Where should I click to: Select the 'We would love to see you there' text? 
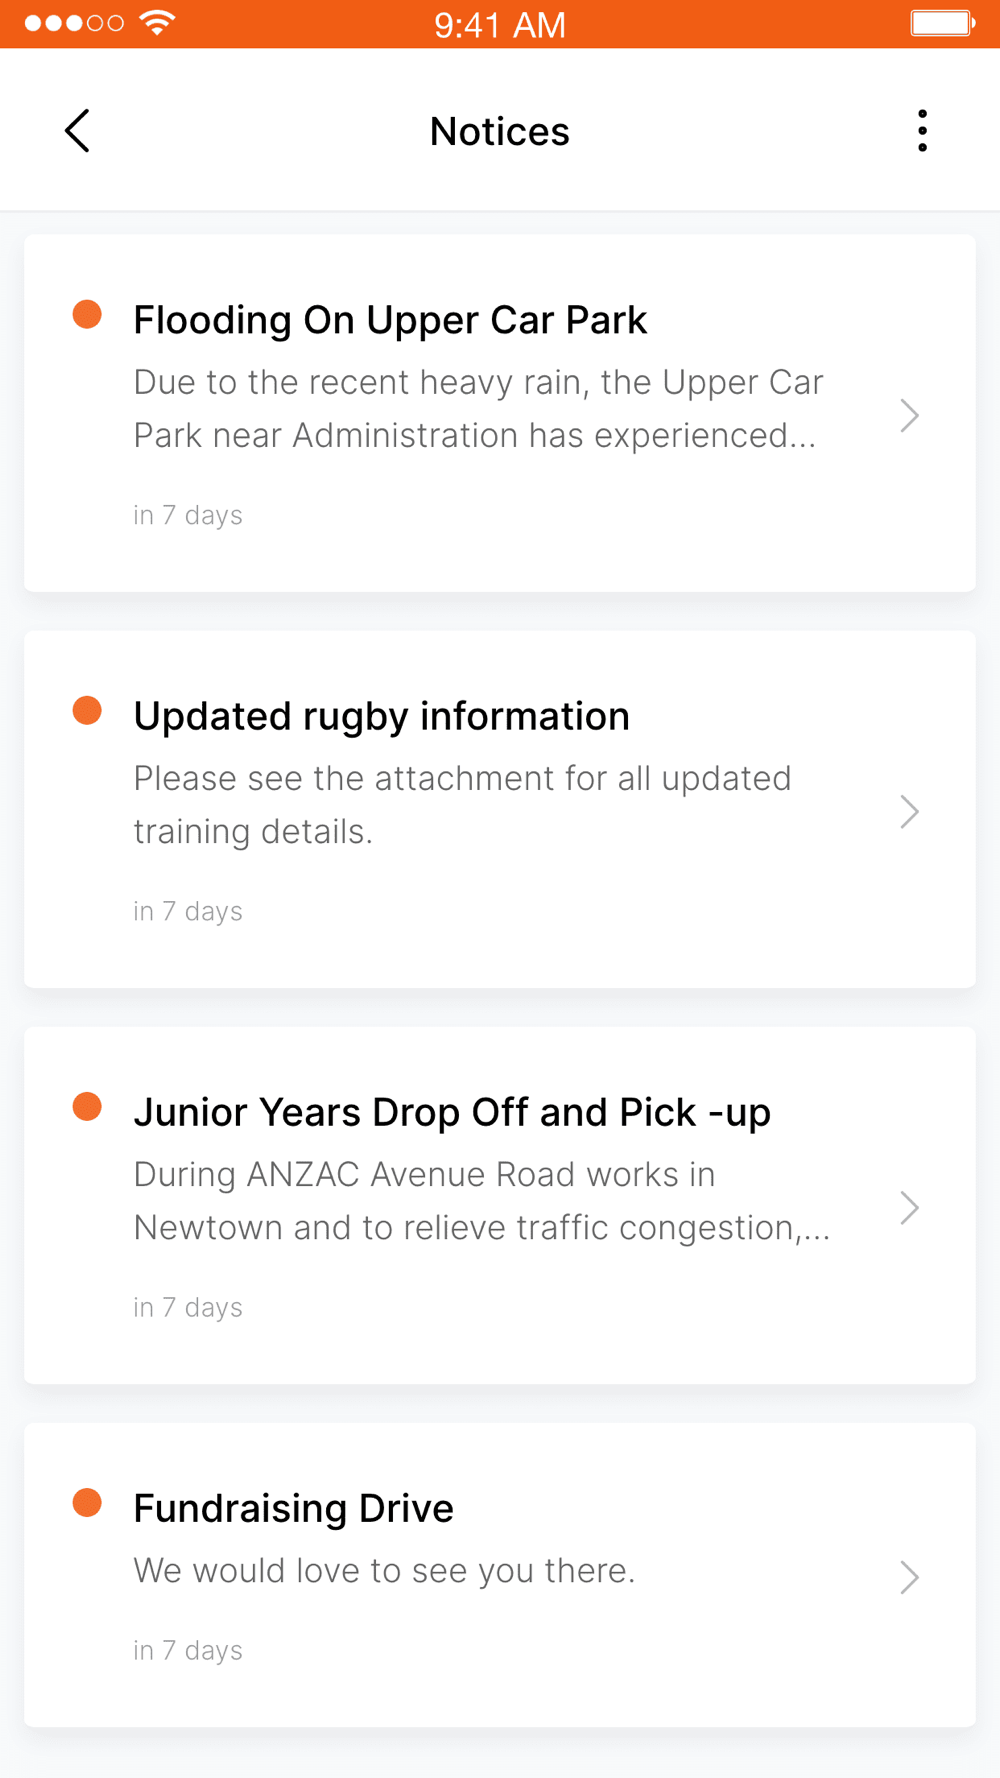(384, 1570)
